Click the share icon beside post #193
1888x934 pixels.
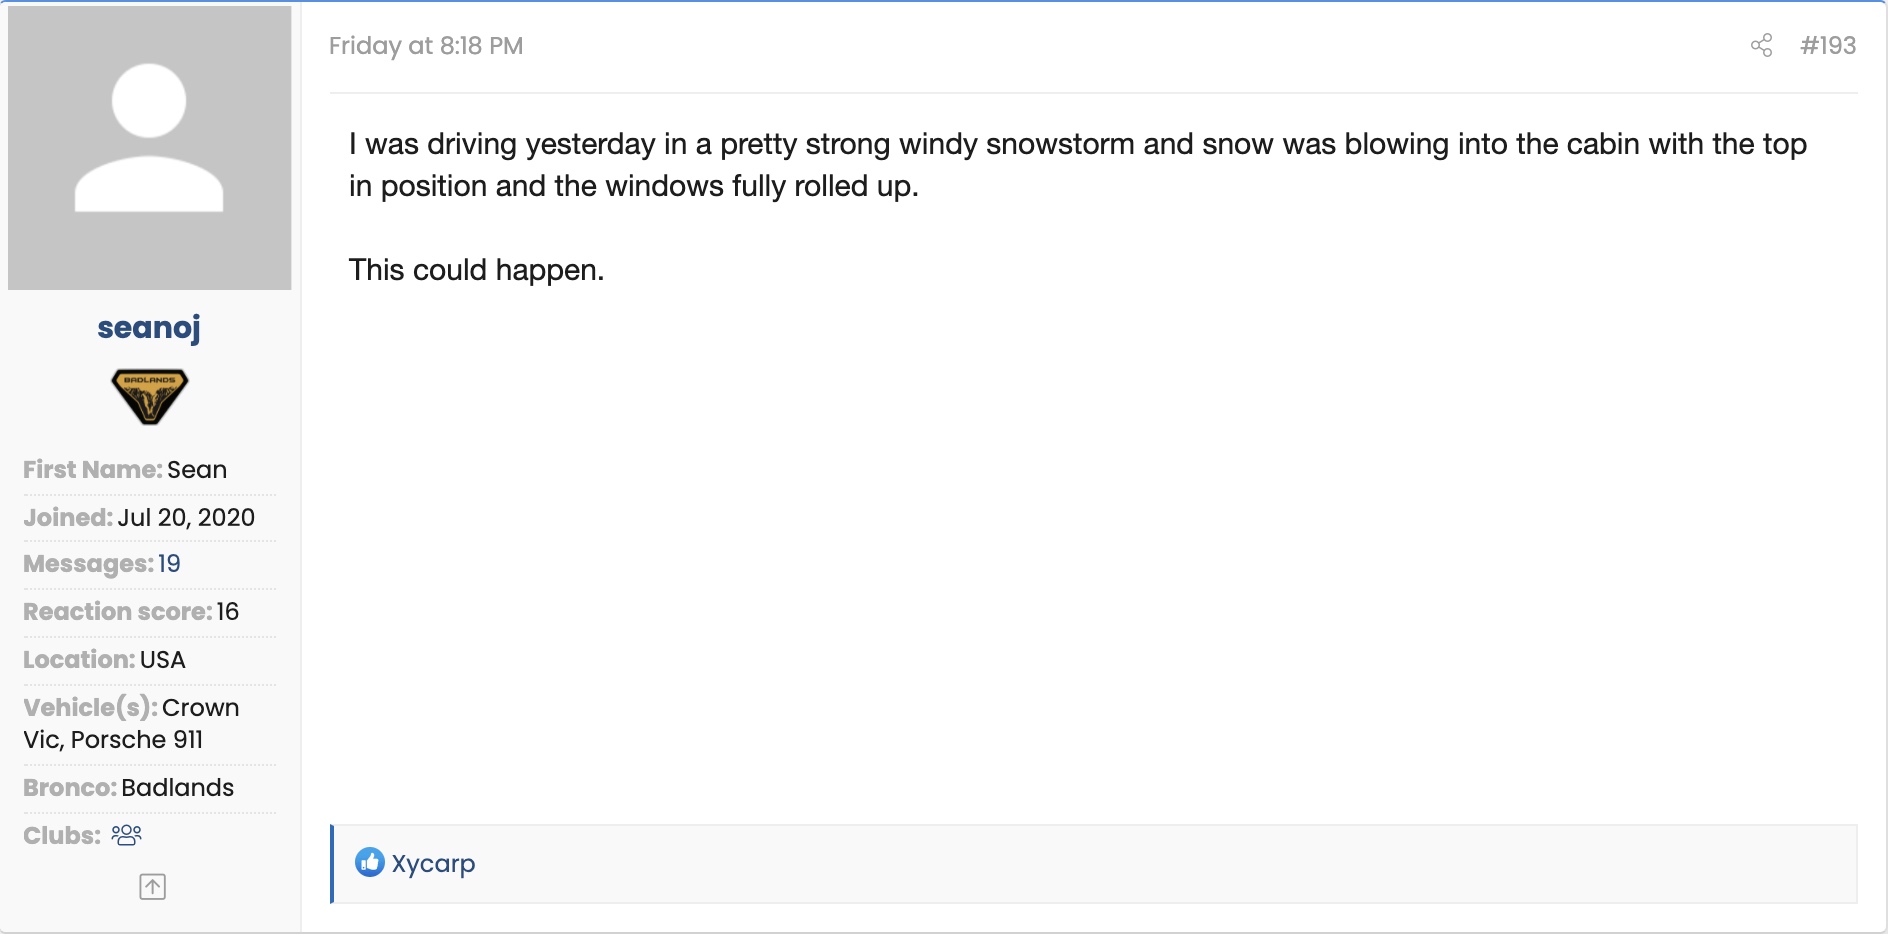[x=1761, y=46]
